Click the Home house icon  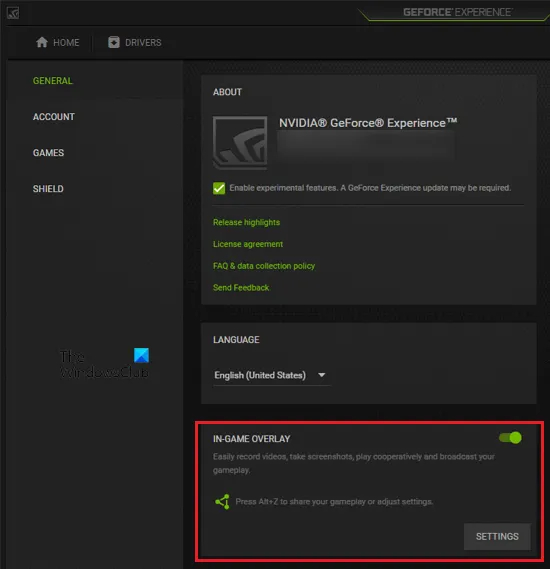click(42, 42)
